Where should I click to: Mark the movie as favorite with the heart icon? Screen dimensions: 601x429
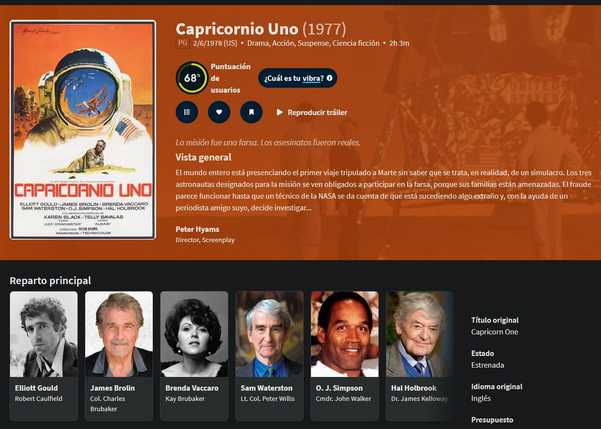tap(219, 112)
